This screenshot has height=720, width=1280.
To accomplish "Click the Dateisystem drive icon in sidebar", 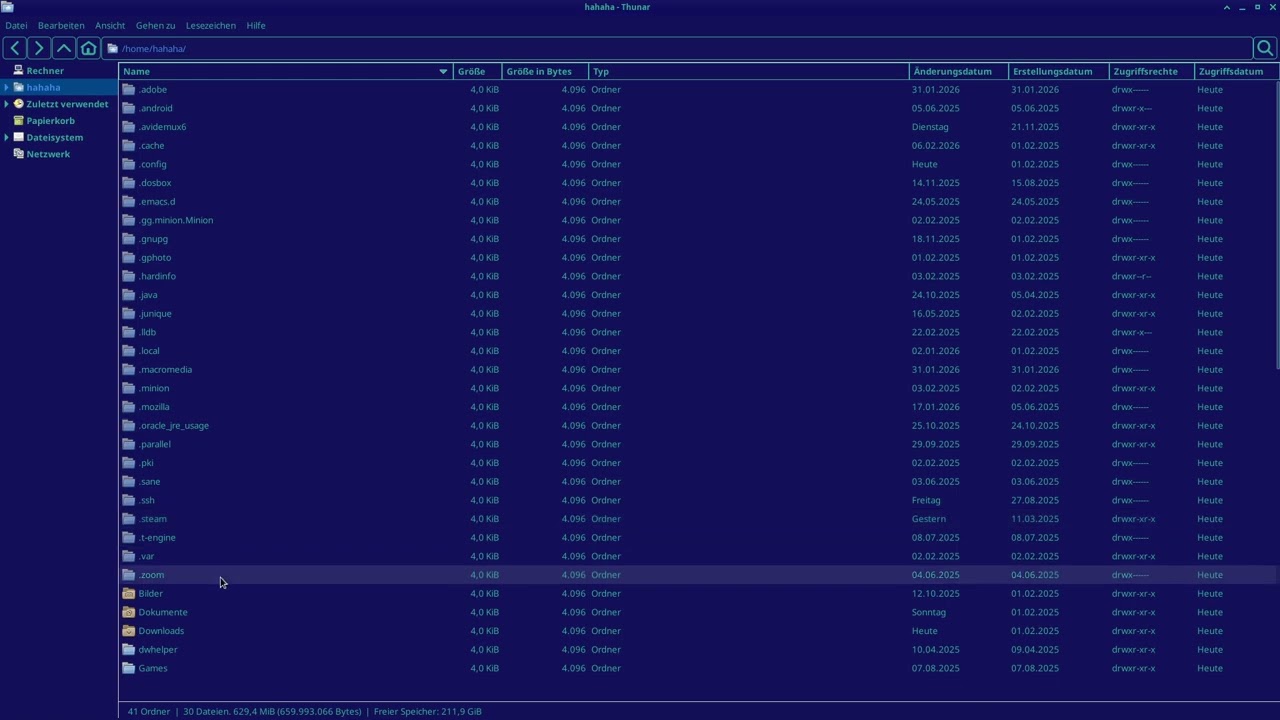I will coord(18,137).
